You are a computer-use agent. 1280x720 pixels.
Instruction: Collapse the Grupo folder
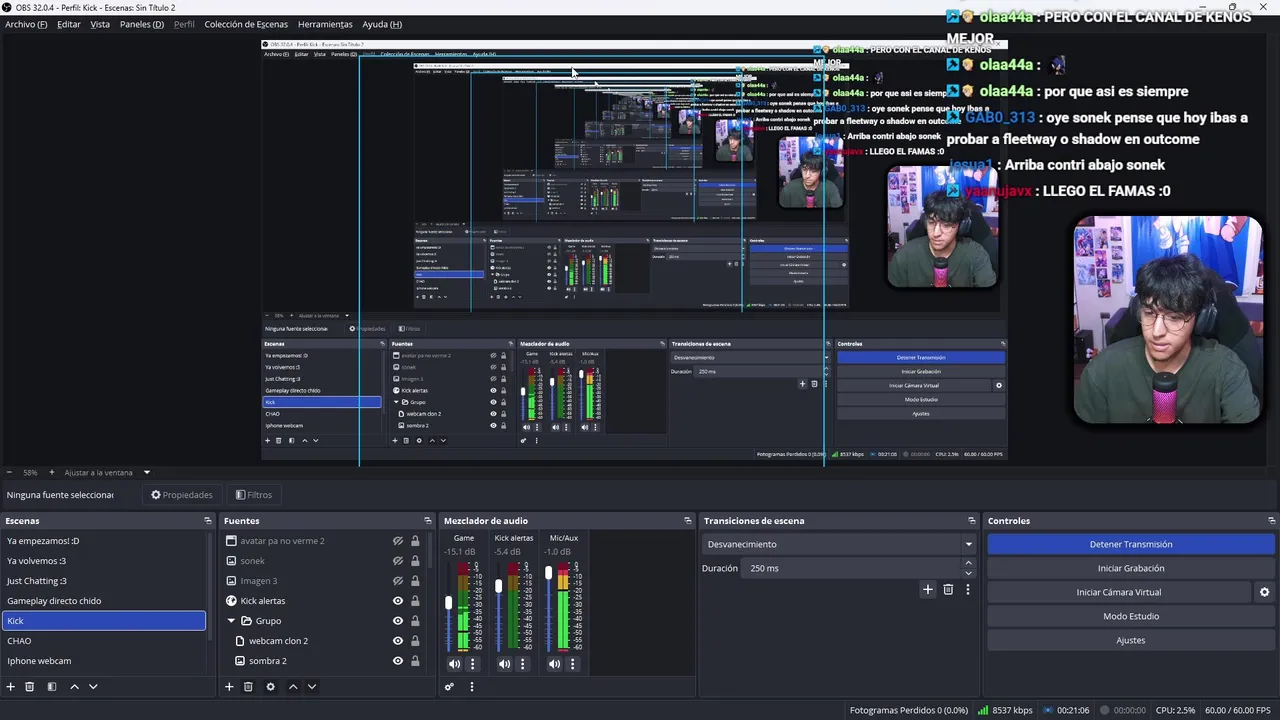pyautogui.click(x=232, y=621)
